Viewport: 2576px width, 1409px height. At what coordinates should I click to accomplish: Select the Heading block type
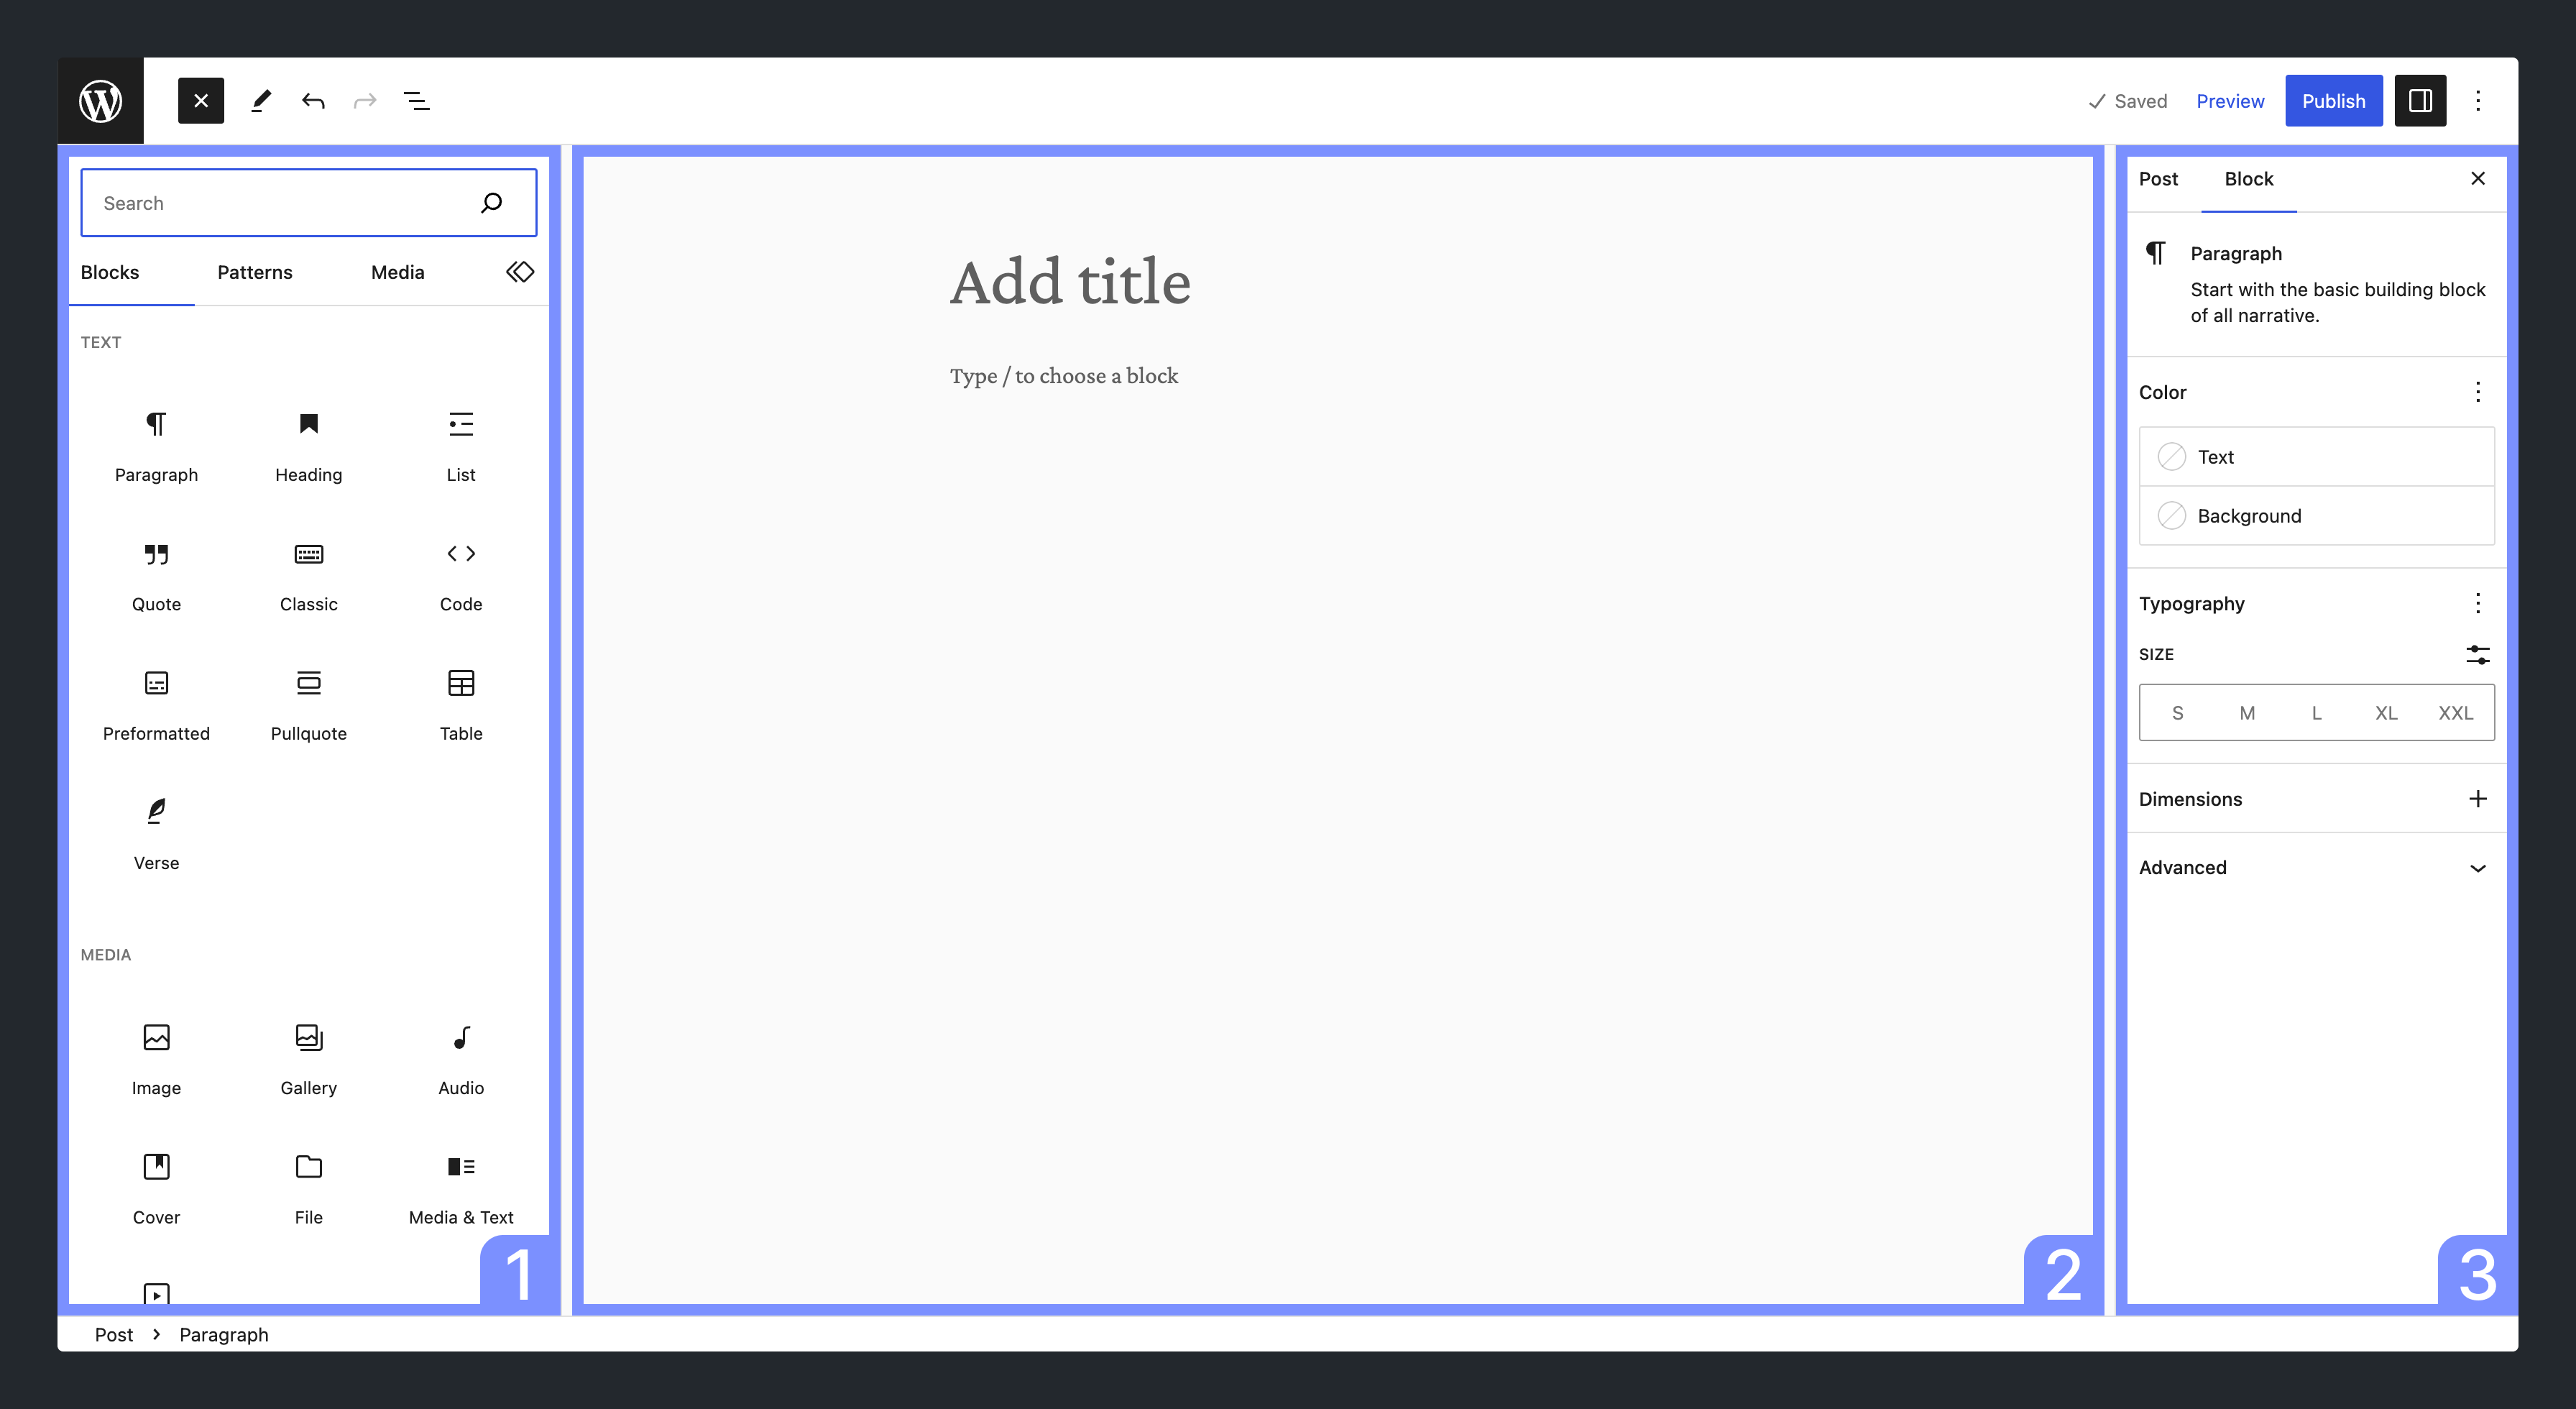pyautogui.click(x=309, y=443)
